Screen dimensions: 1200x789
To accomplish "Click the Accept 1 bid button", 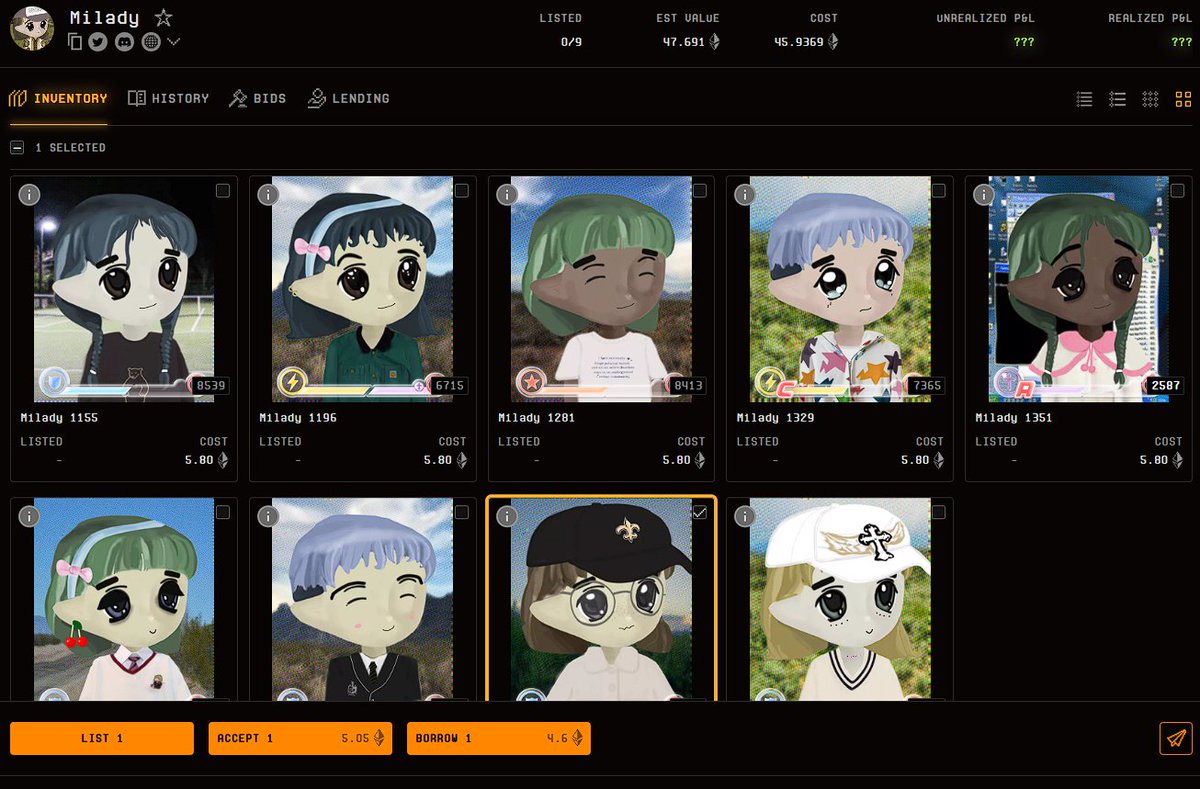I will pyautogui.click(x=300, y=738).
